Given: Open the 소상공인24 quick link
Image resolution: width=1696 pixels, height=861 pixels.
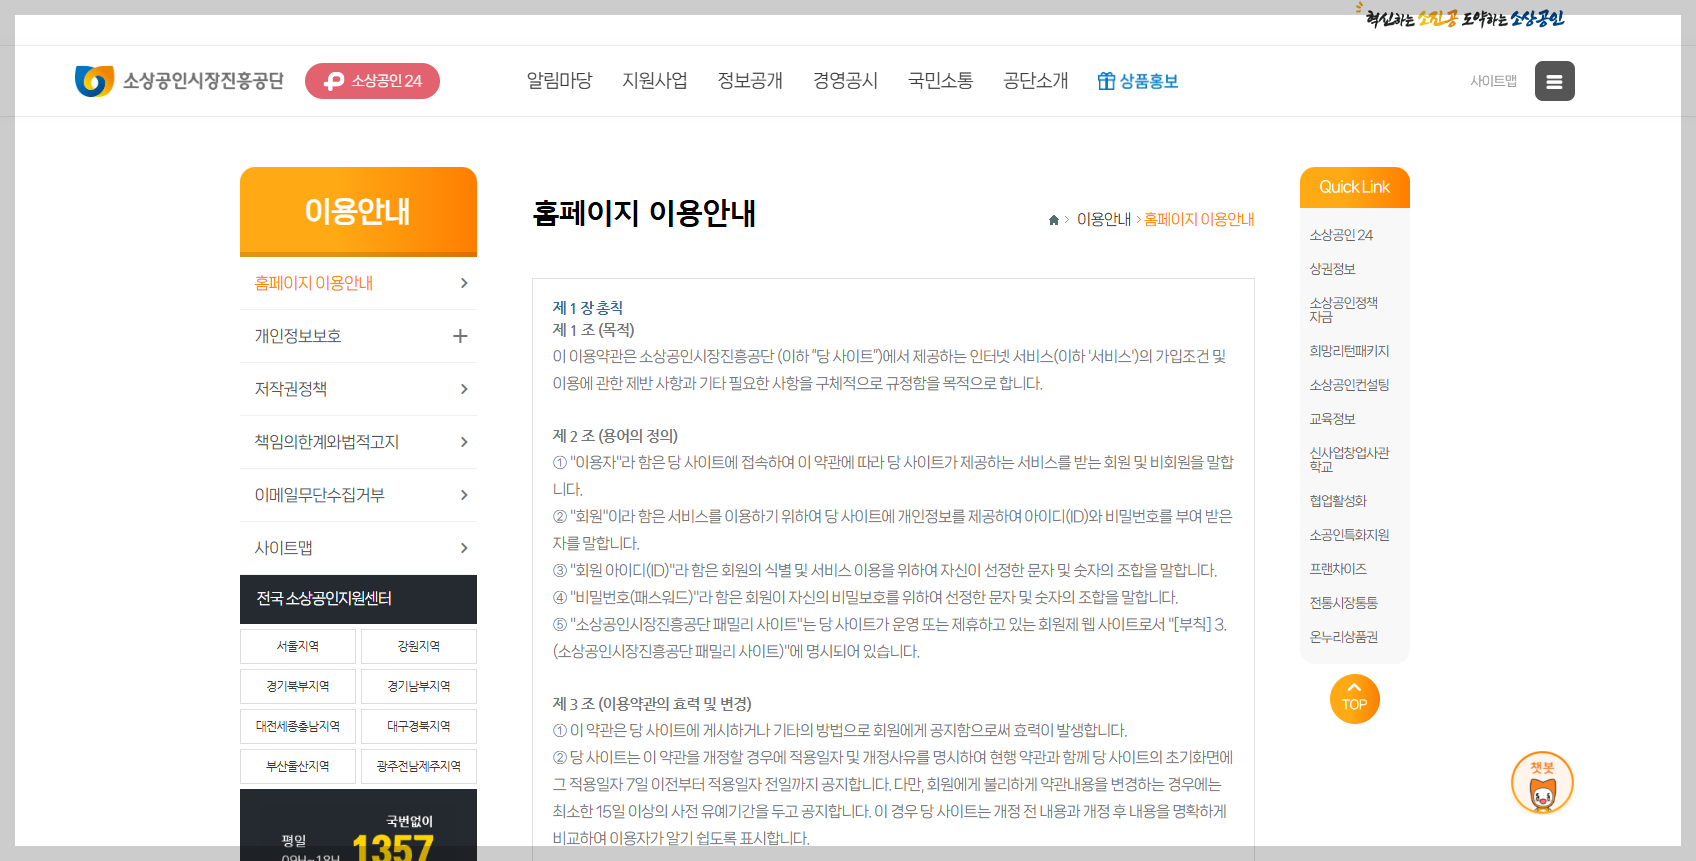Looking at the screenshot, I should click(x=1341, y=235).
